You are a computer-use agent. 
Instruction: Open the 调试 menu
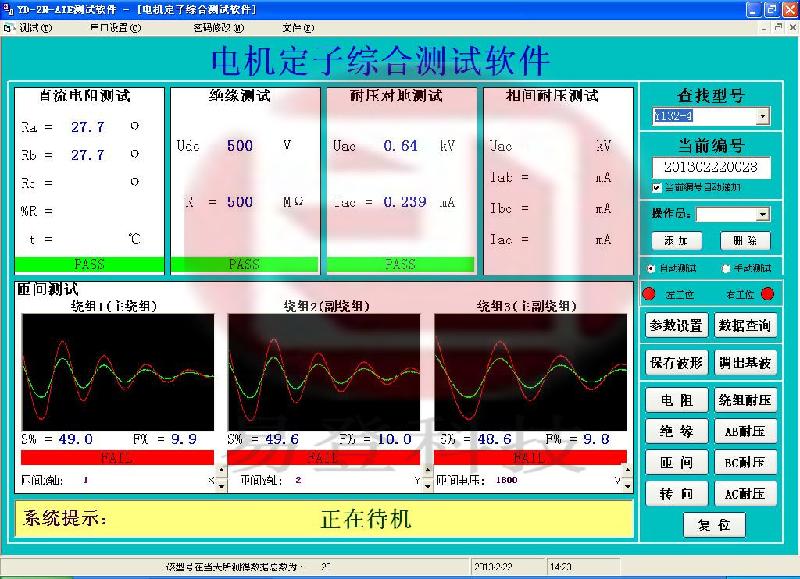[30, 28]
